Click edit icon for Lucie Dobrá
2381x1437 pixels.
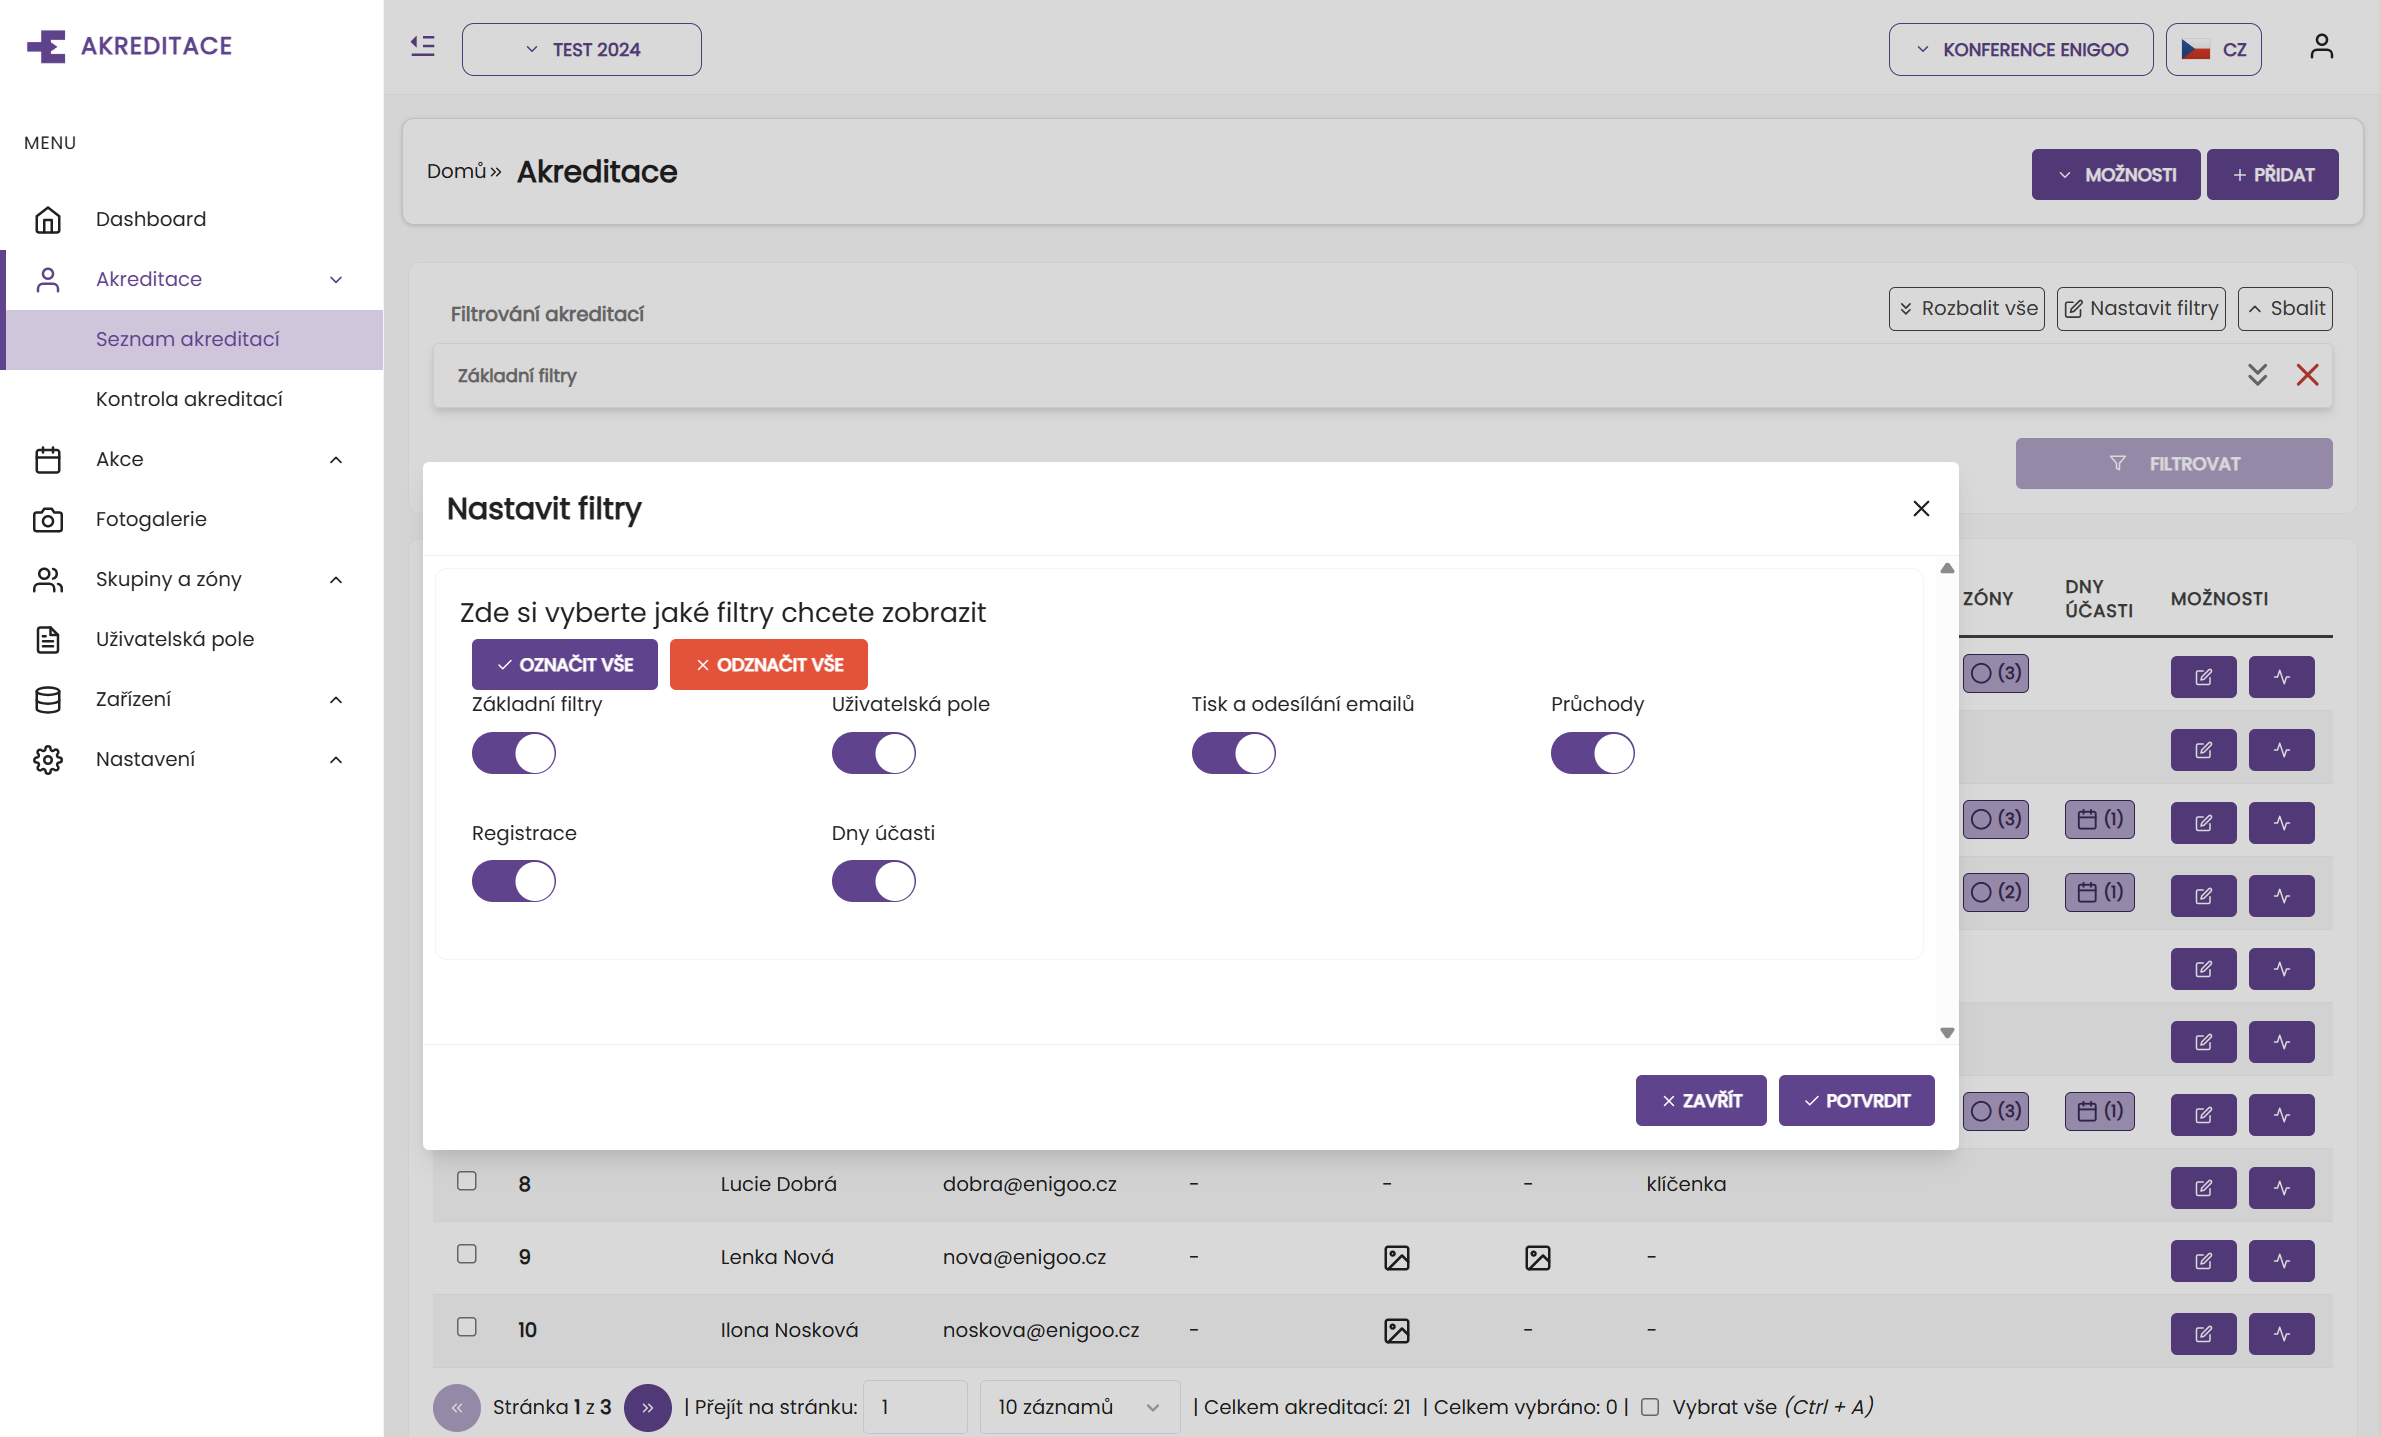(2202, 1187)
